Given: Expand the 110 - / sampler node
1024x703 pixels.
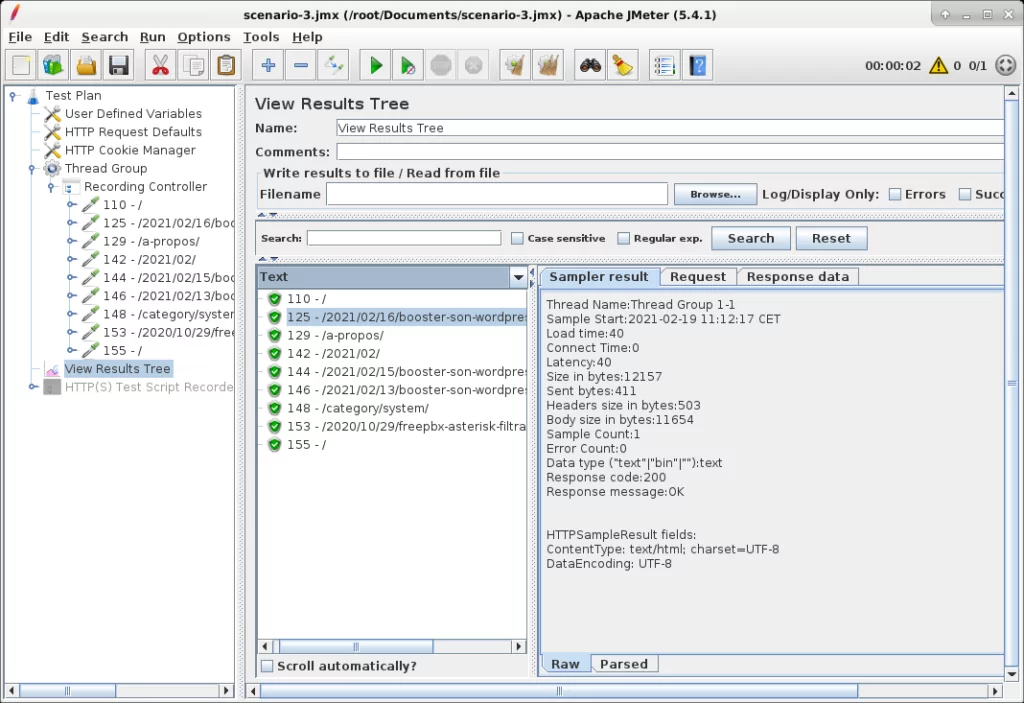Looking at the screenshot, I should coord(71,205).
